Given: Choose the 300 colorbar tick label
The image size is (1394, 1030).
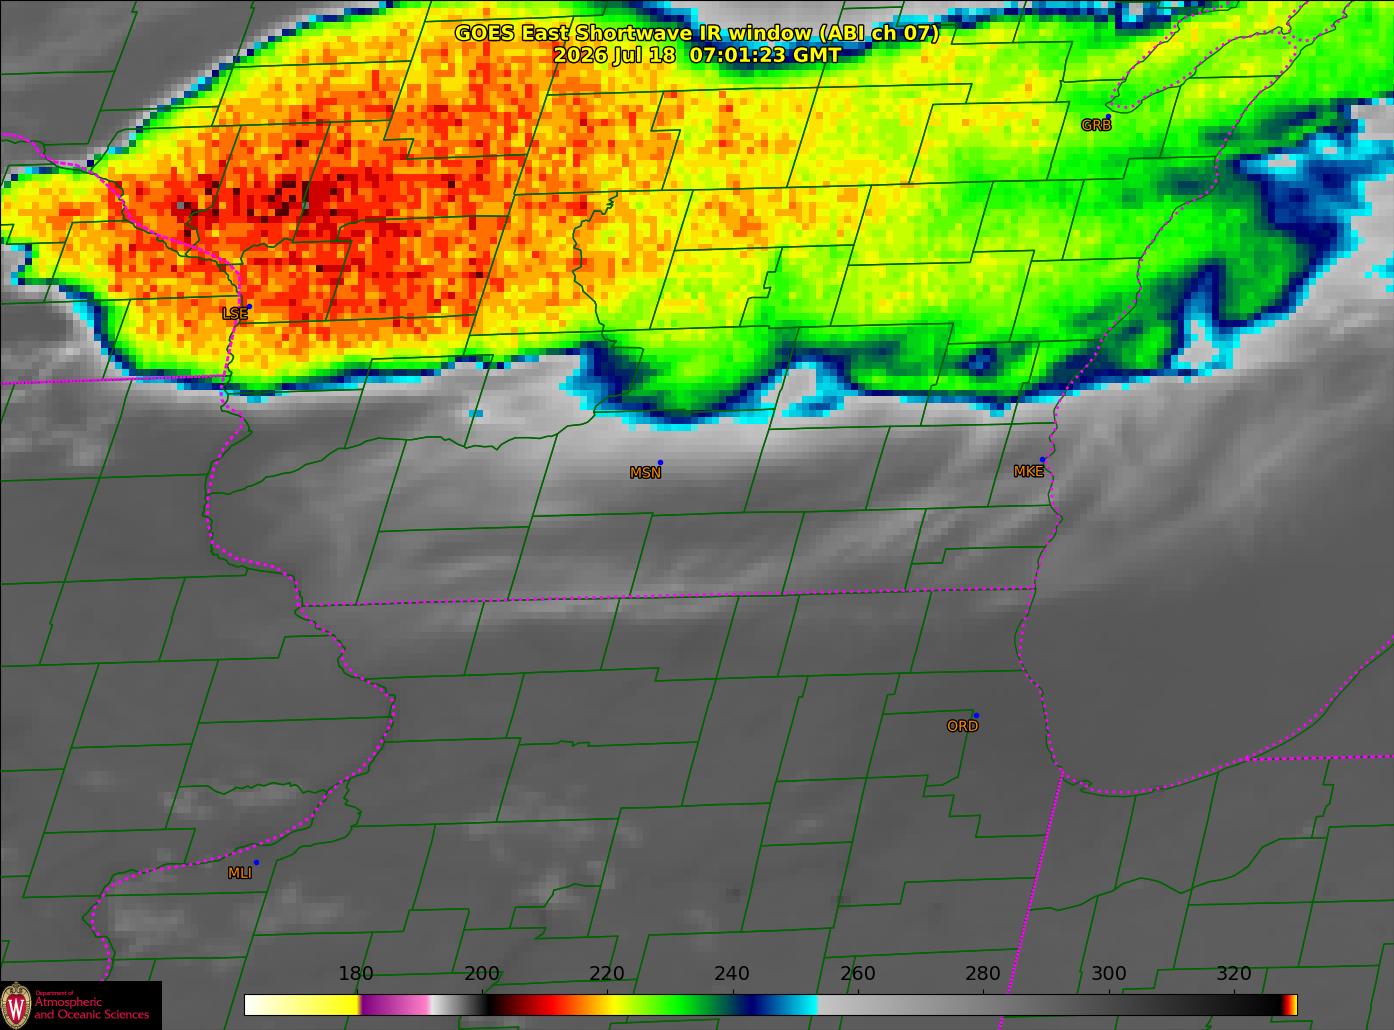Looking at the screenshot, I should click(x=1108, y=974).
